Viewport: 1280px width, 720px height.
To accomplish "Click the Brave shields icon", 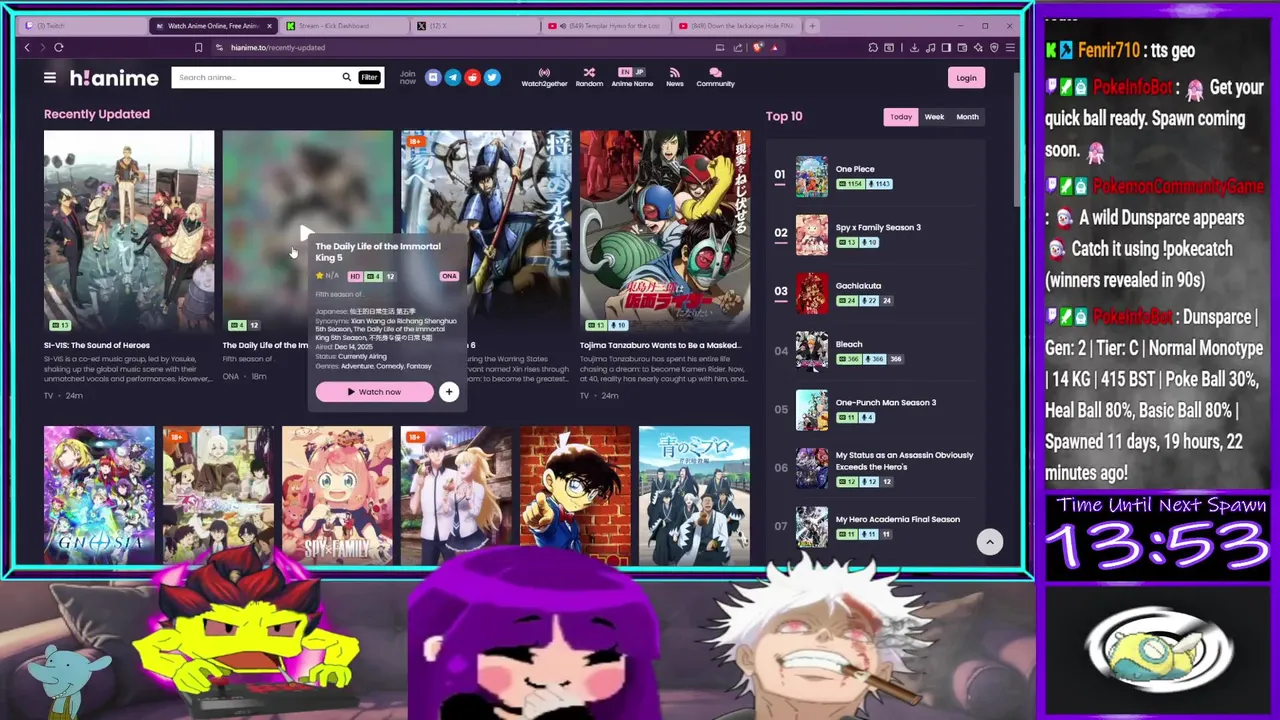I will click(x=758, y=47).
